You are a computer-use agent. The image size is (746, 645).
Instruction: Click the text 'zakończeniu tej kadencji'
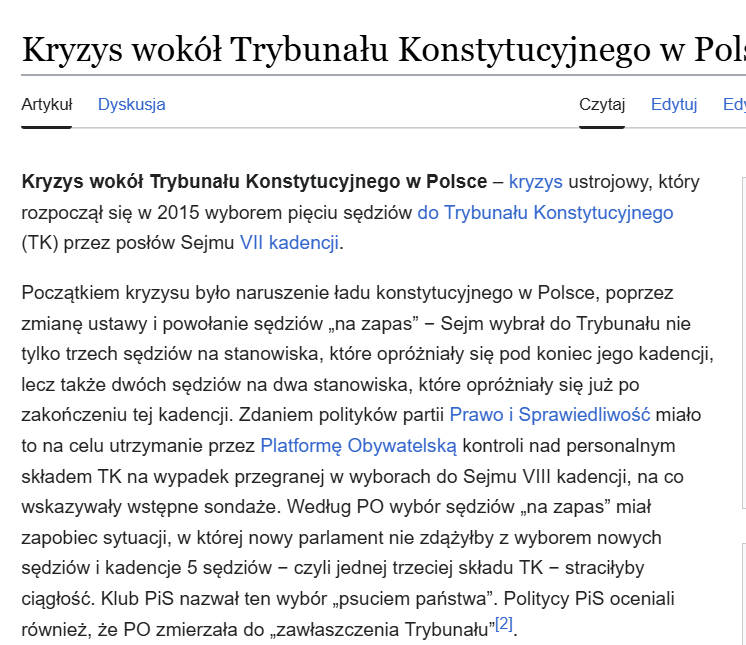127,415
